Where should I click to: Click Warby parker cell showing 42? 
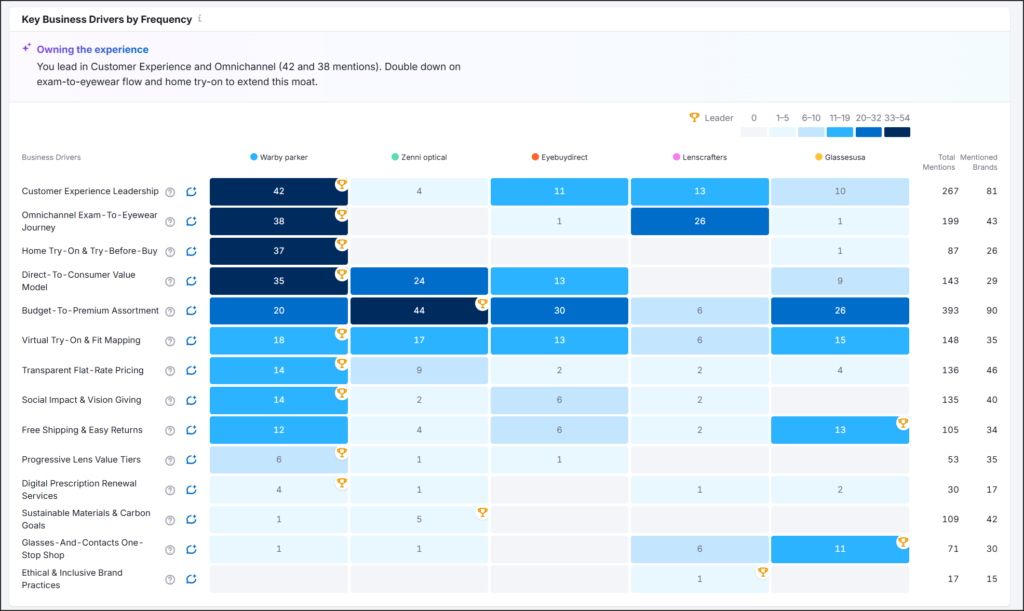click(x=279, y=192)
